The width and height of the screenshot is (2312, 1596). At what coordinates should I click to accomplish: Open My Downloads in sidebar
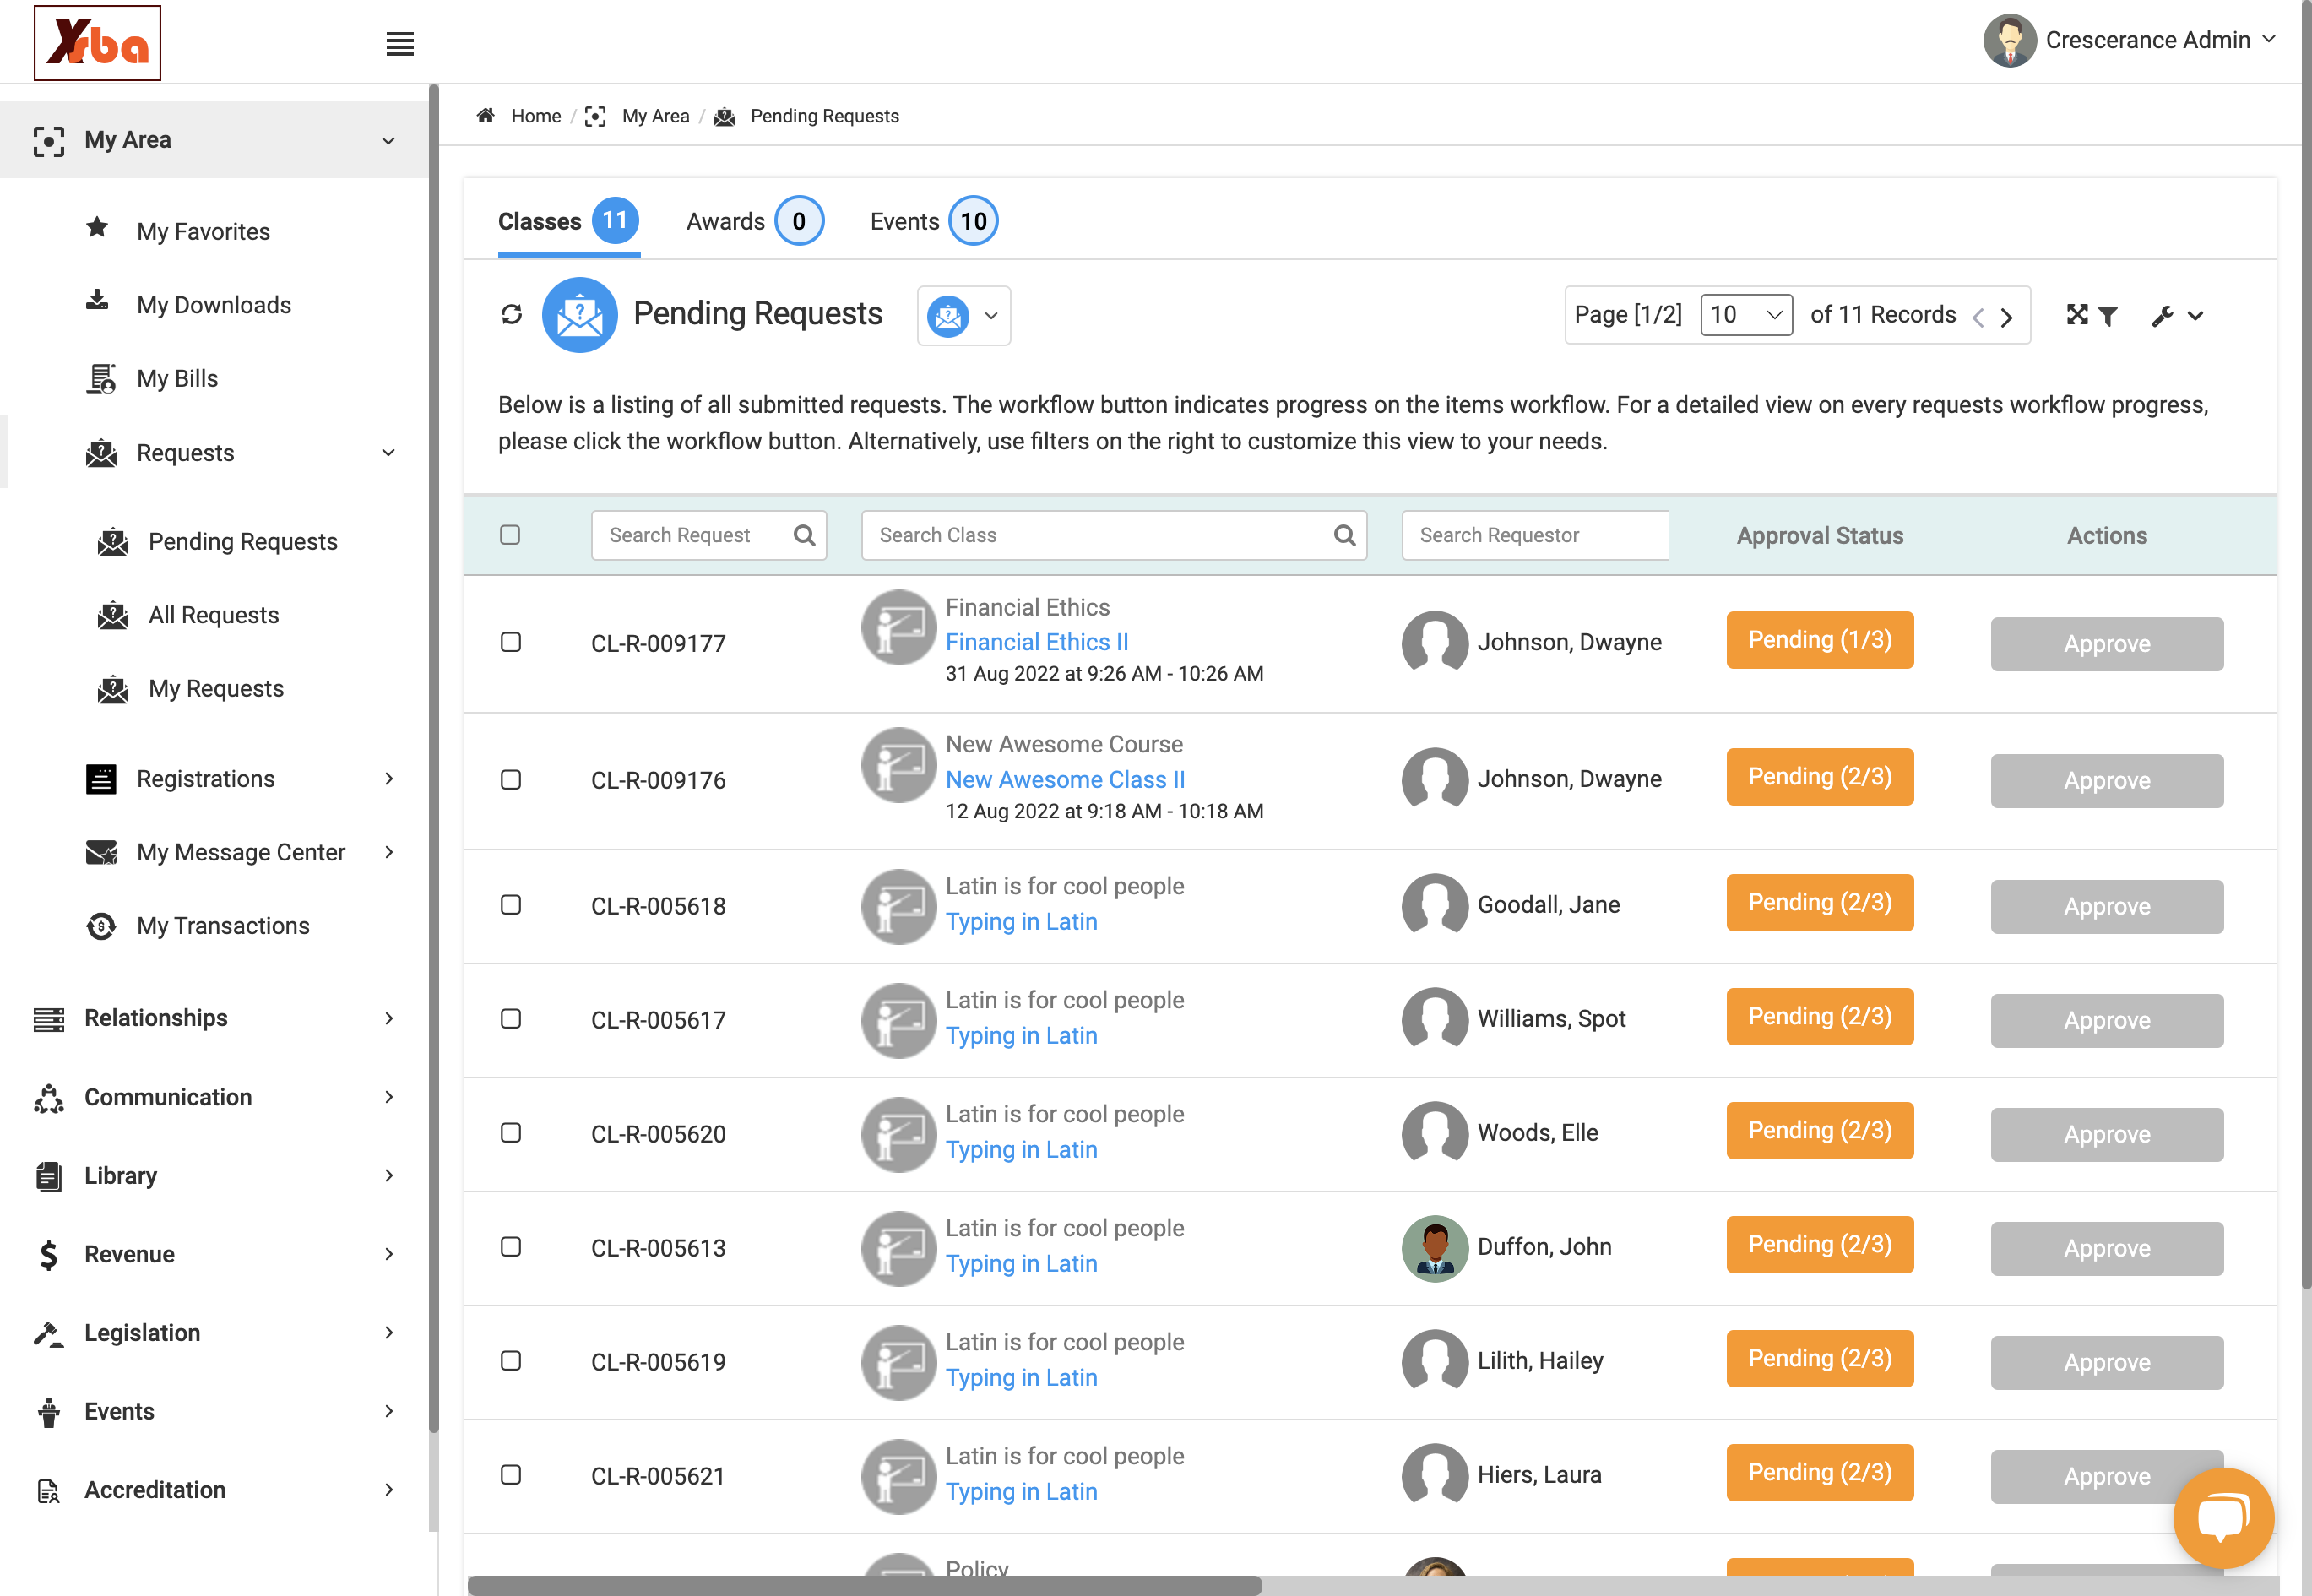[214, 304]
